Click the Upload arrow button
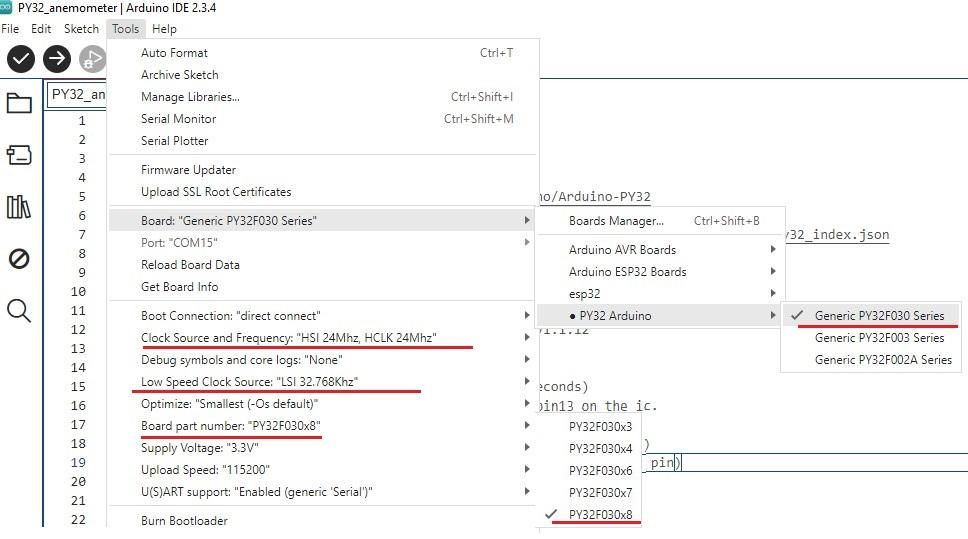968x539 pixels. pyautogui.click(x=57, y=59)
